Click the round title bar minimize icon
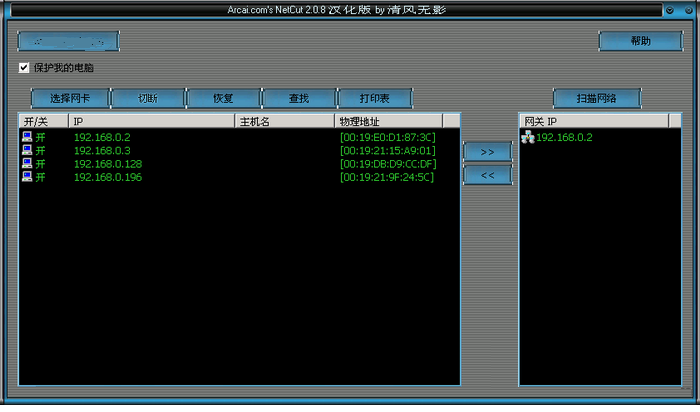This screenshot has height=412, width=700. [x=670, y=9]
